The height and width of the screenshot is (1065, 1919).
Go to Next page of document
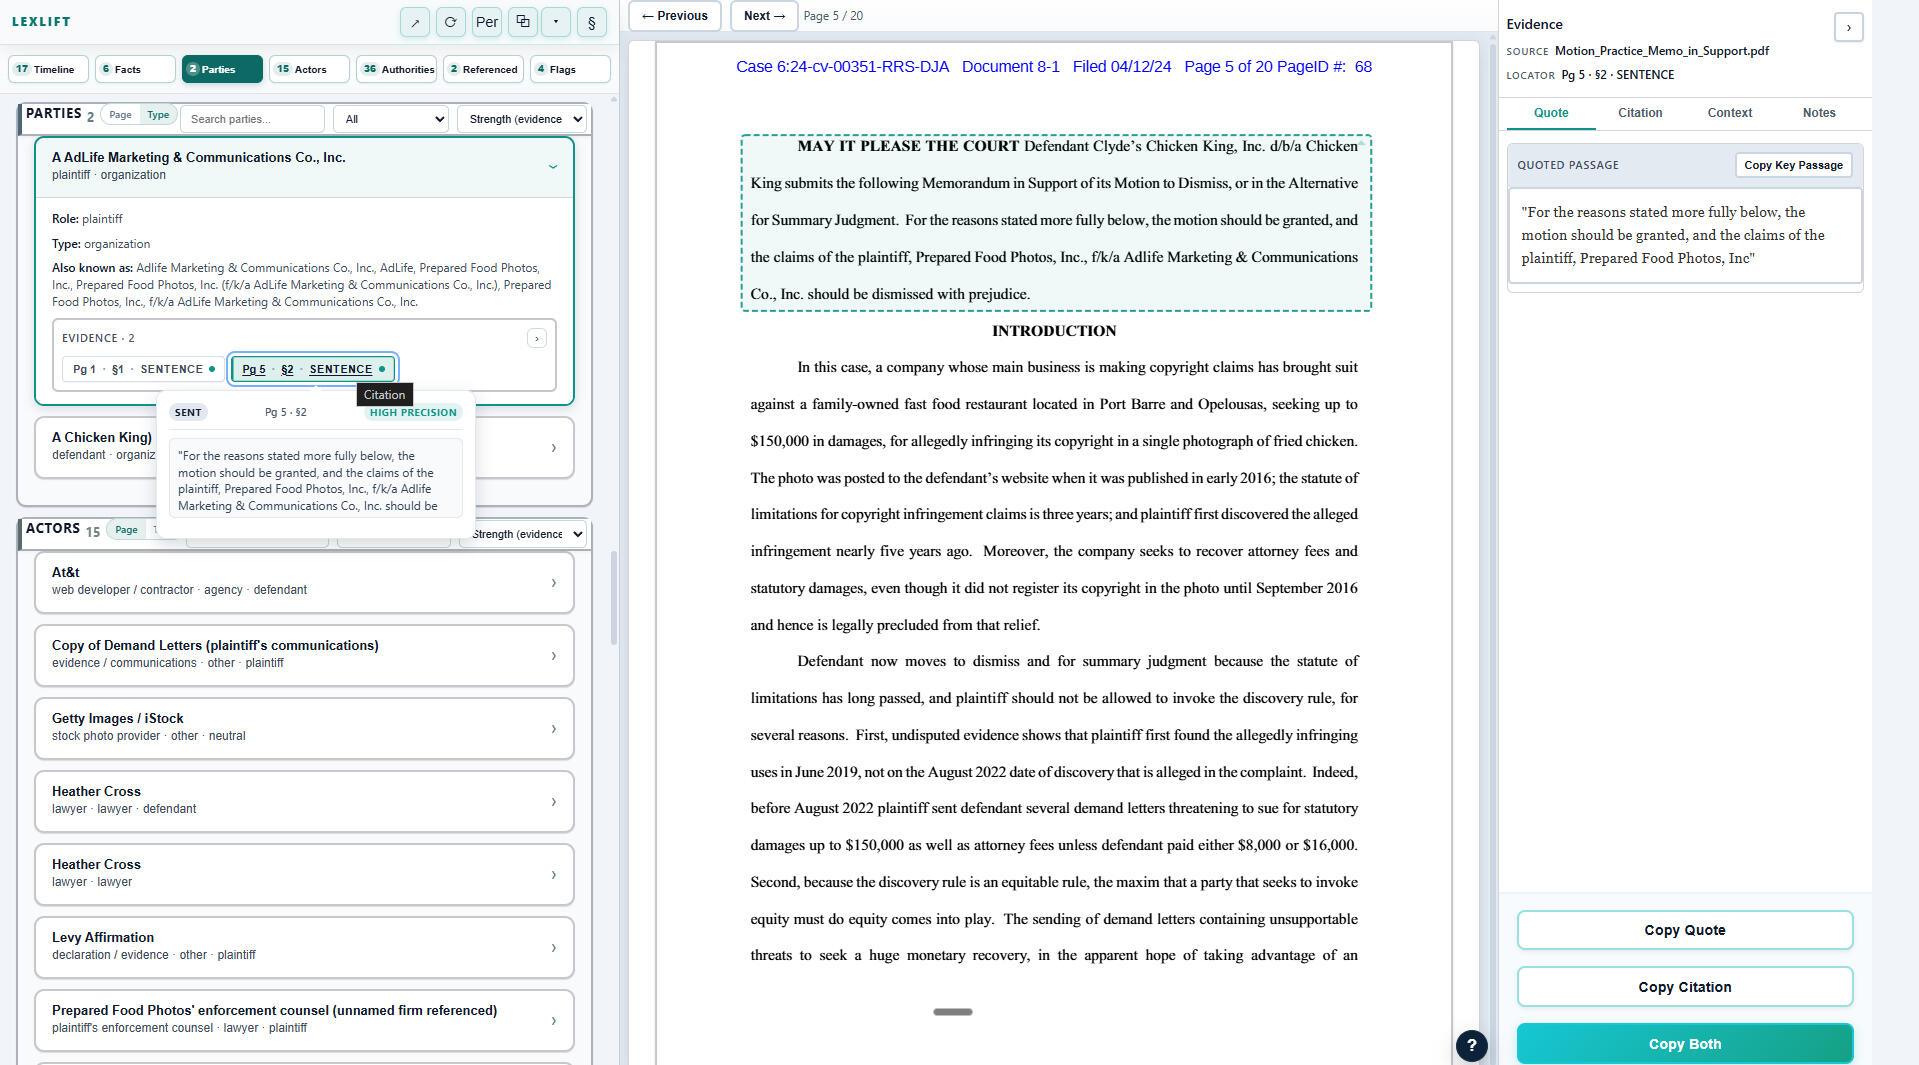(764, 16)
